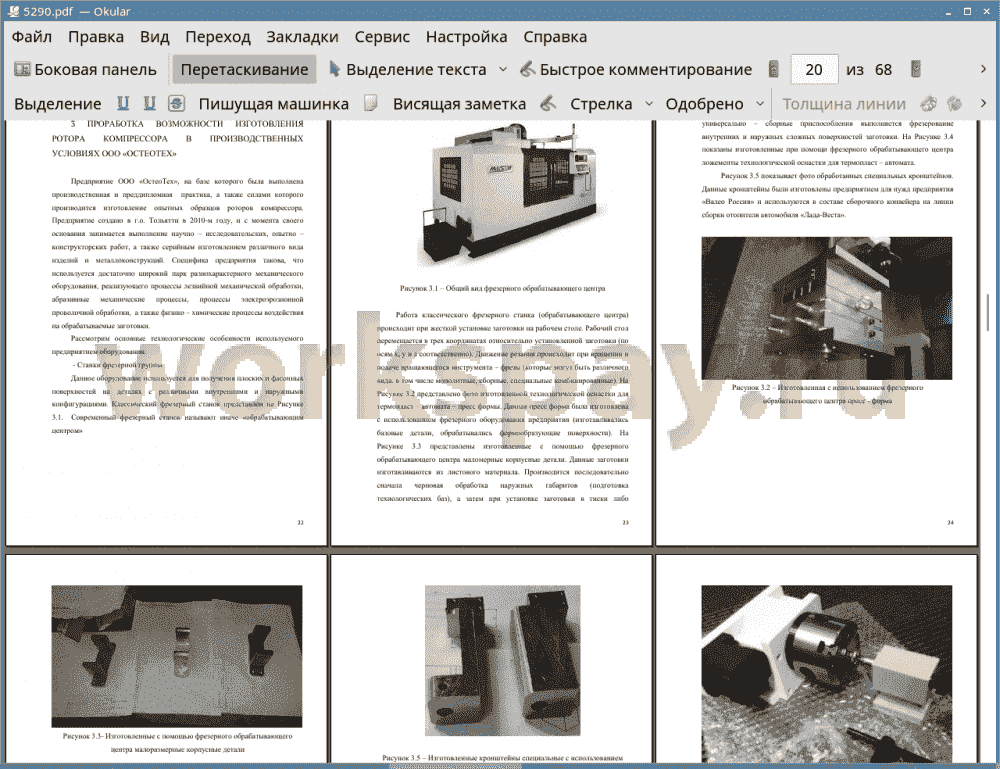The image size is (1000, 769).
Task: Click the second color palette icon
Action: pyautogui.click(x=954, y=103)
